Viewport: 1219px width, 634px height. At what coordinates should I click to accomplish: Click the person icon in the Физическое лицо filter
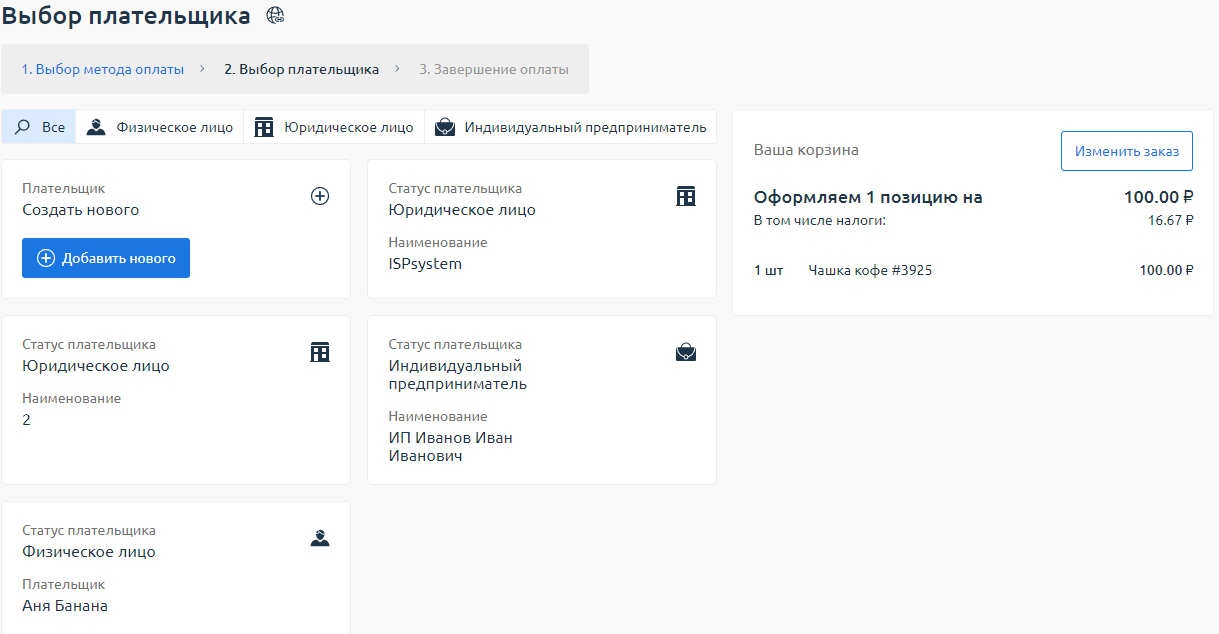(96, 128)
